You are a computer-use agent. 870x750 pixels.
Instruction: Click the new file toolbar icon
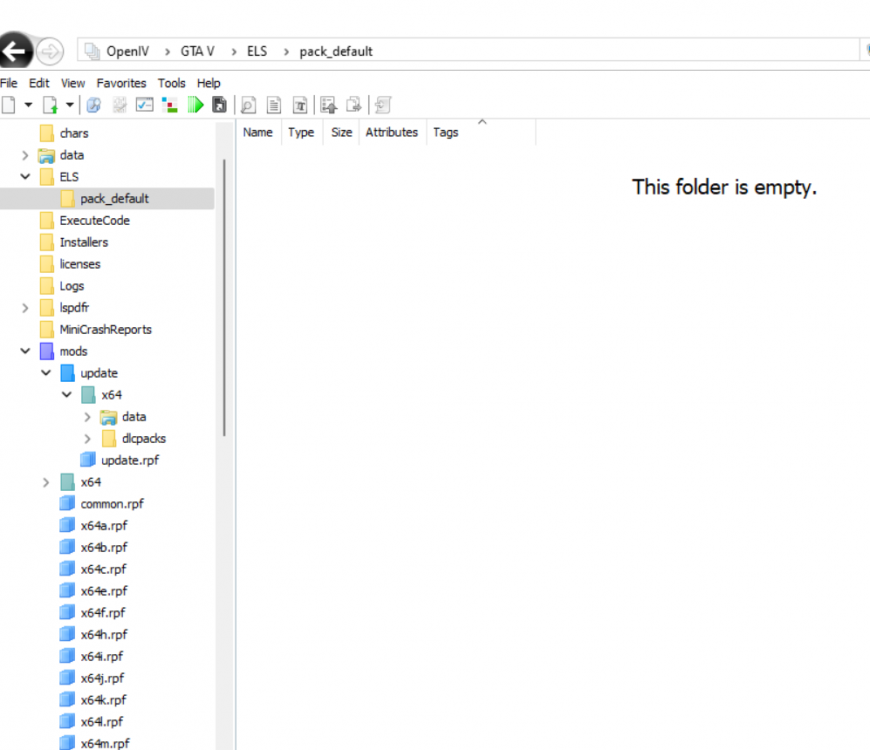click(x=9, y=105)
